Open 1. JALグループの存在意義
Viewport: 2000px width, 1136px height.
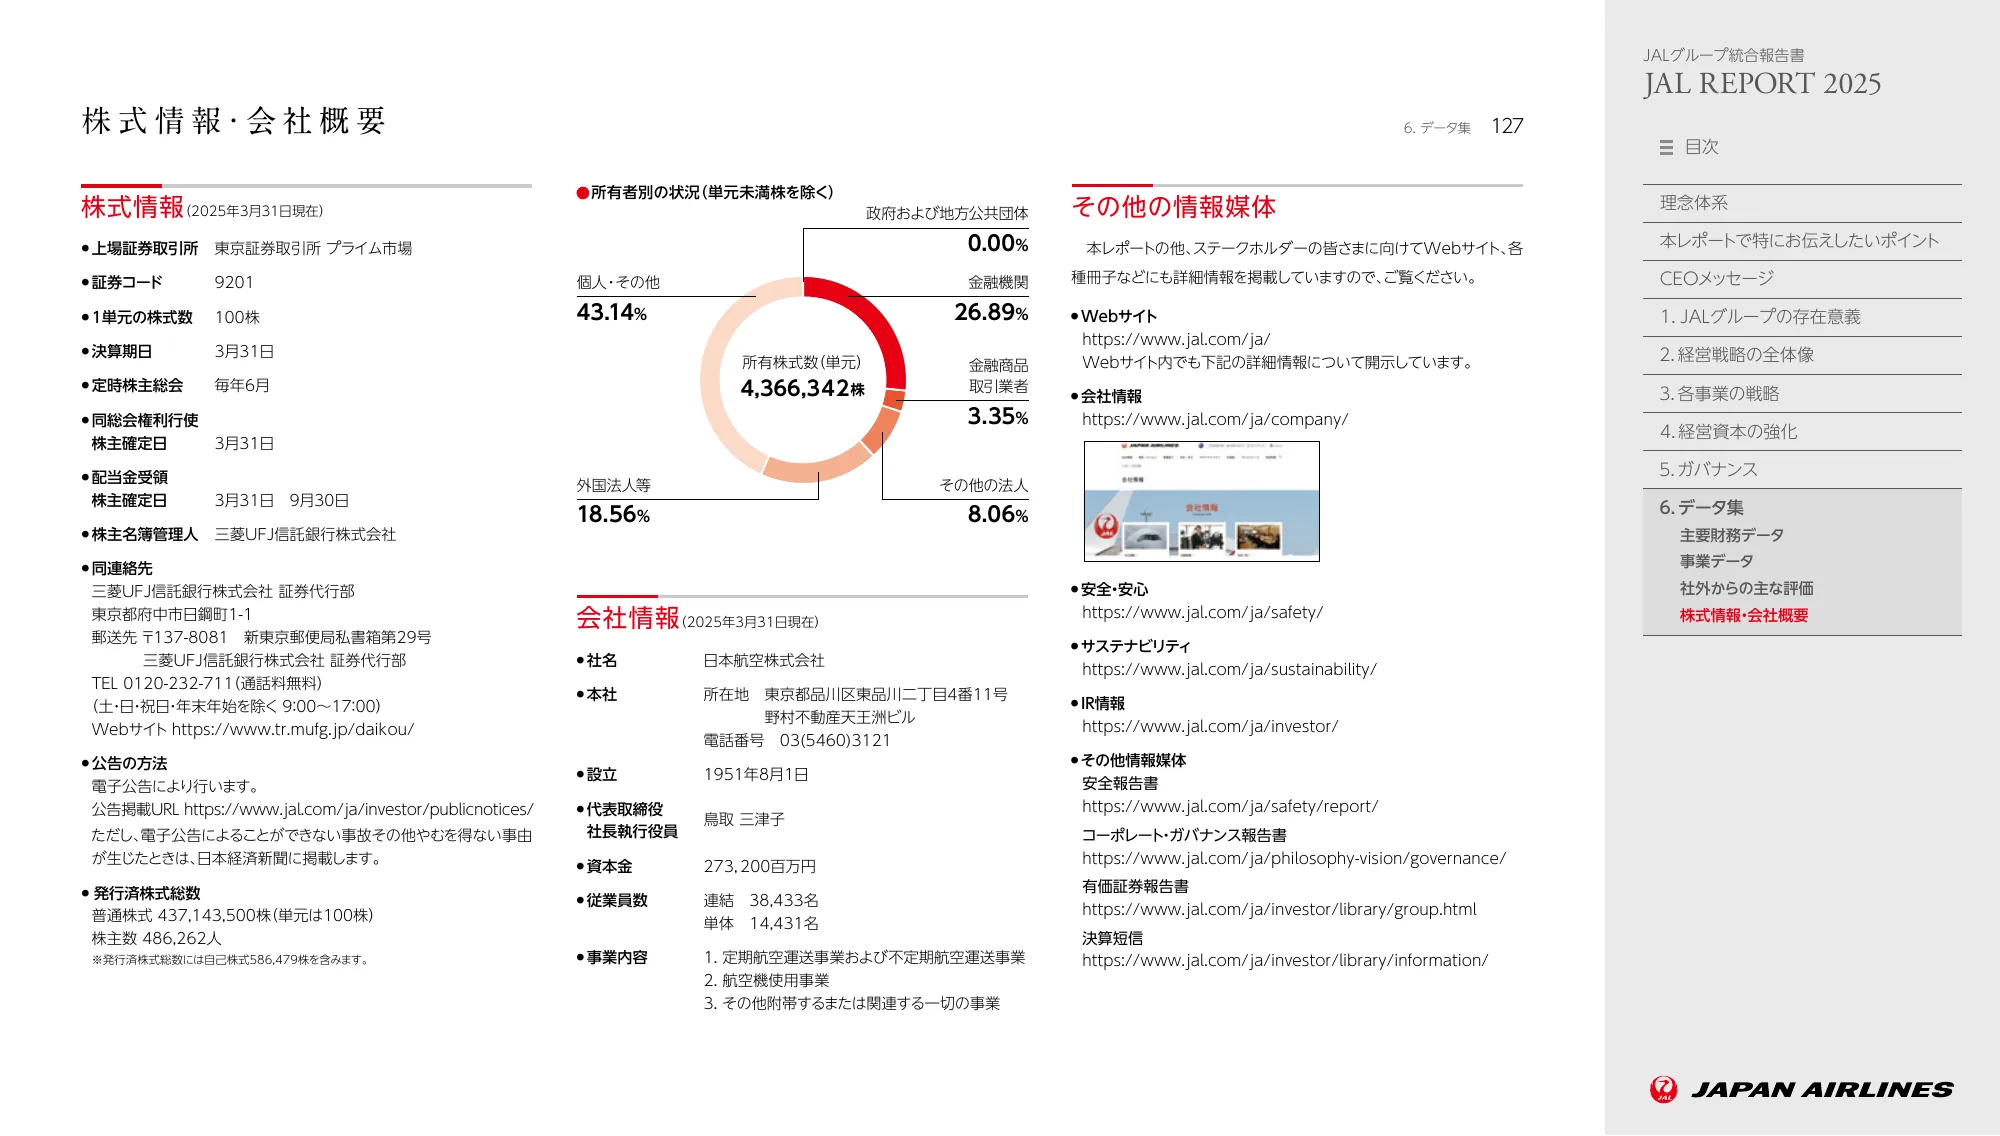coord(1802,317)
